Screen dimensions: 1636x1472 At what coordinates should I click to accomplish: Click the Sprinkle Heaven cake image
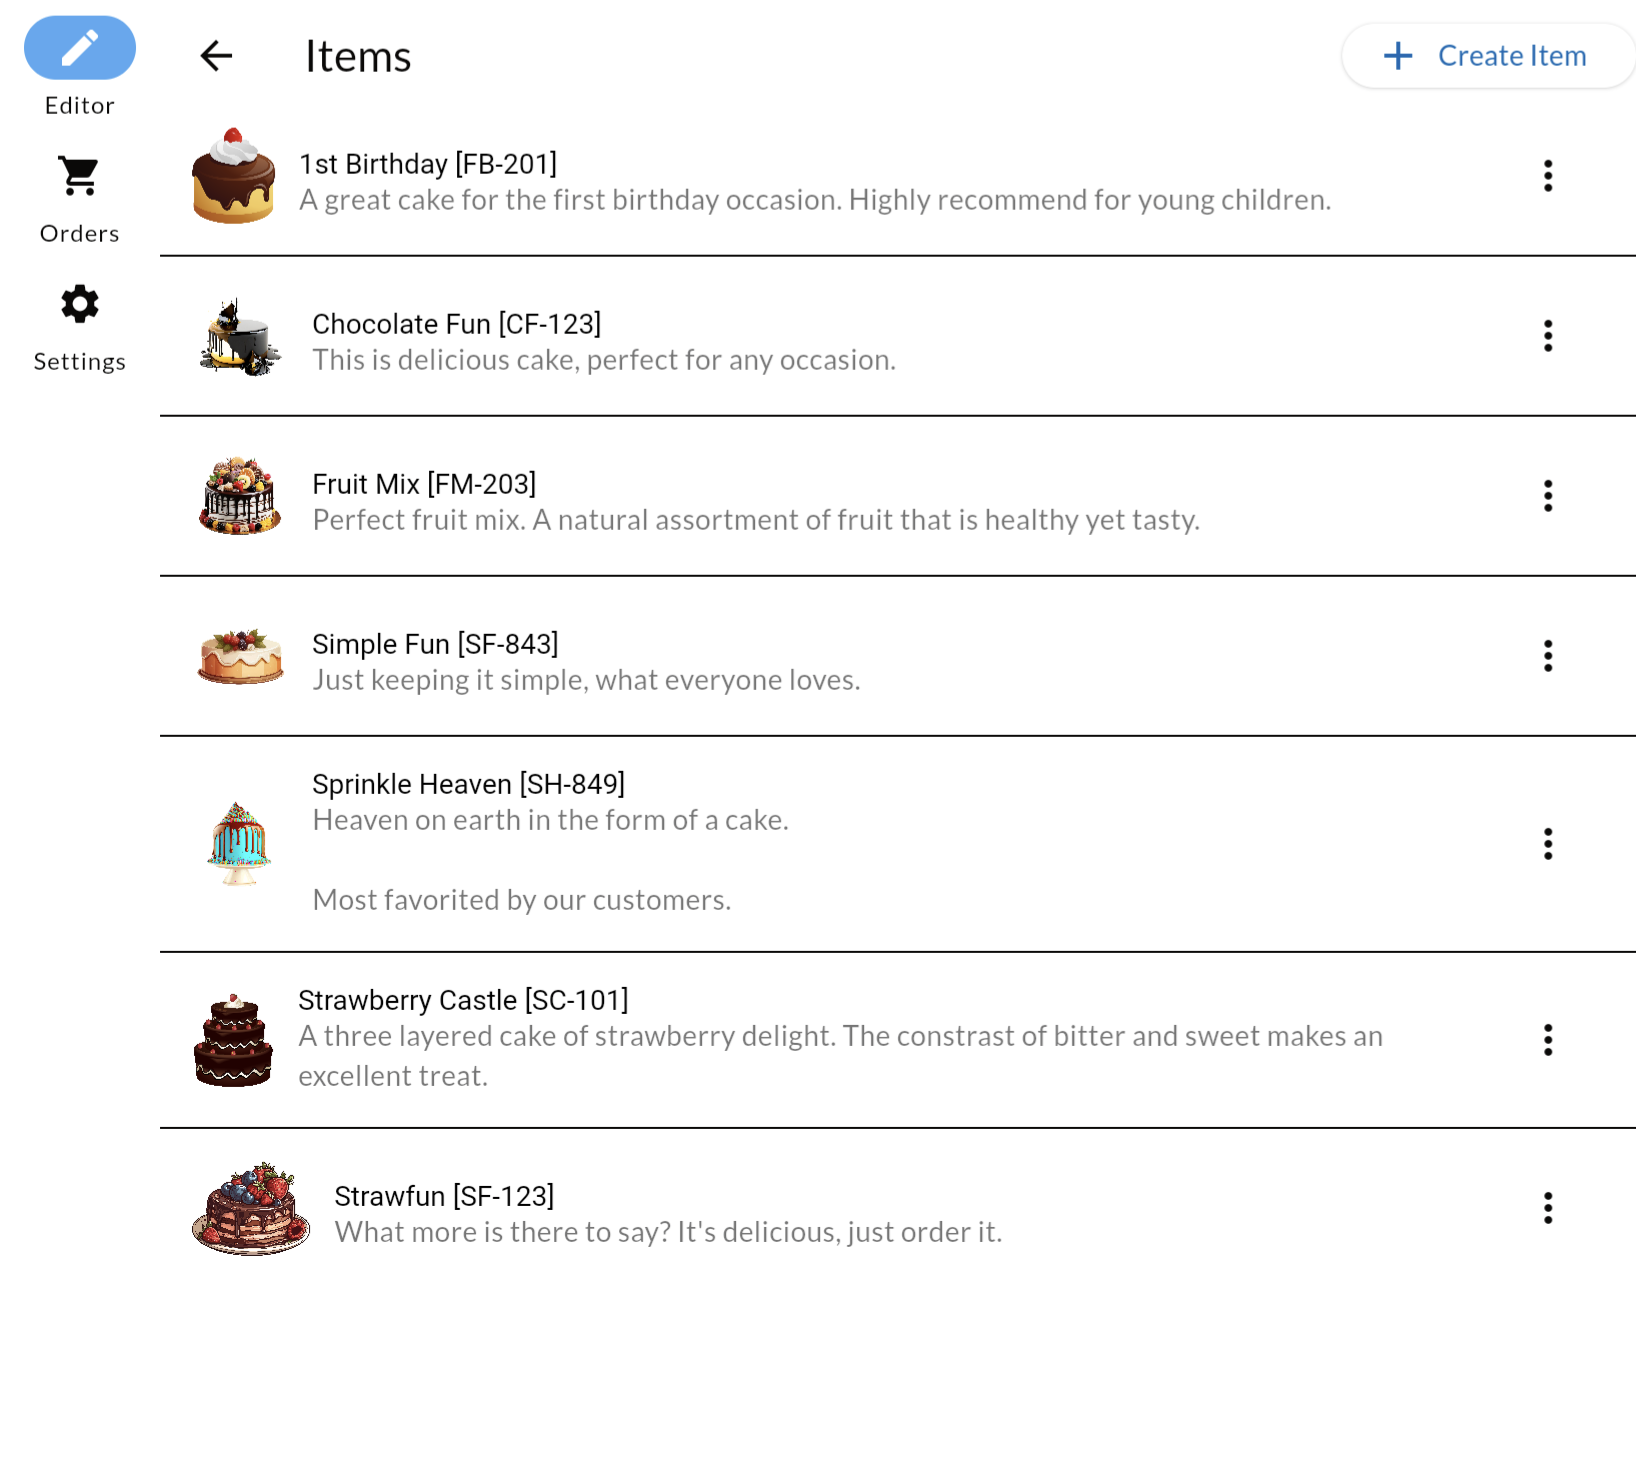[238, 843]
